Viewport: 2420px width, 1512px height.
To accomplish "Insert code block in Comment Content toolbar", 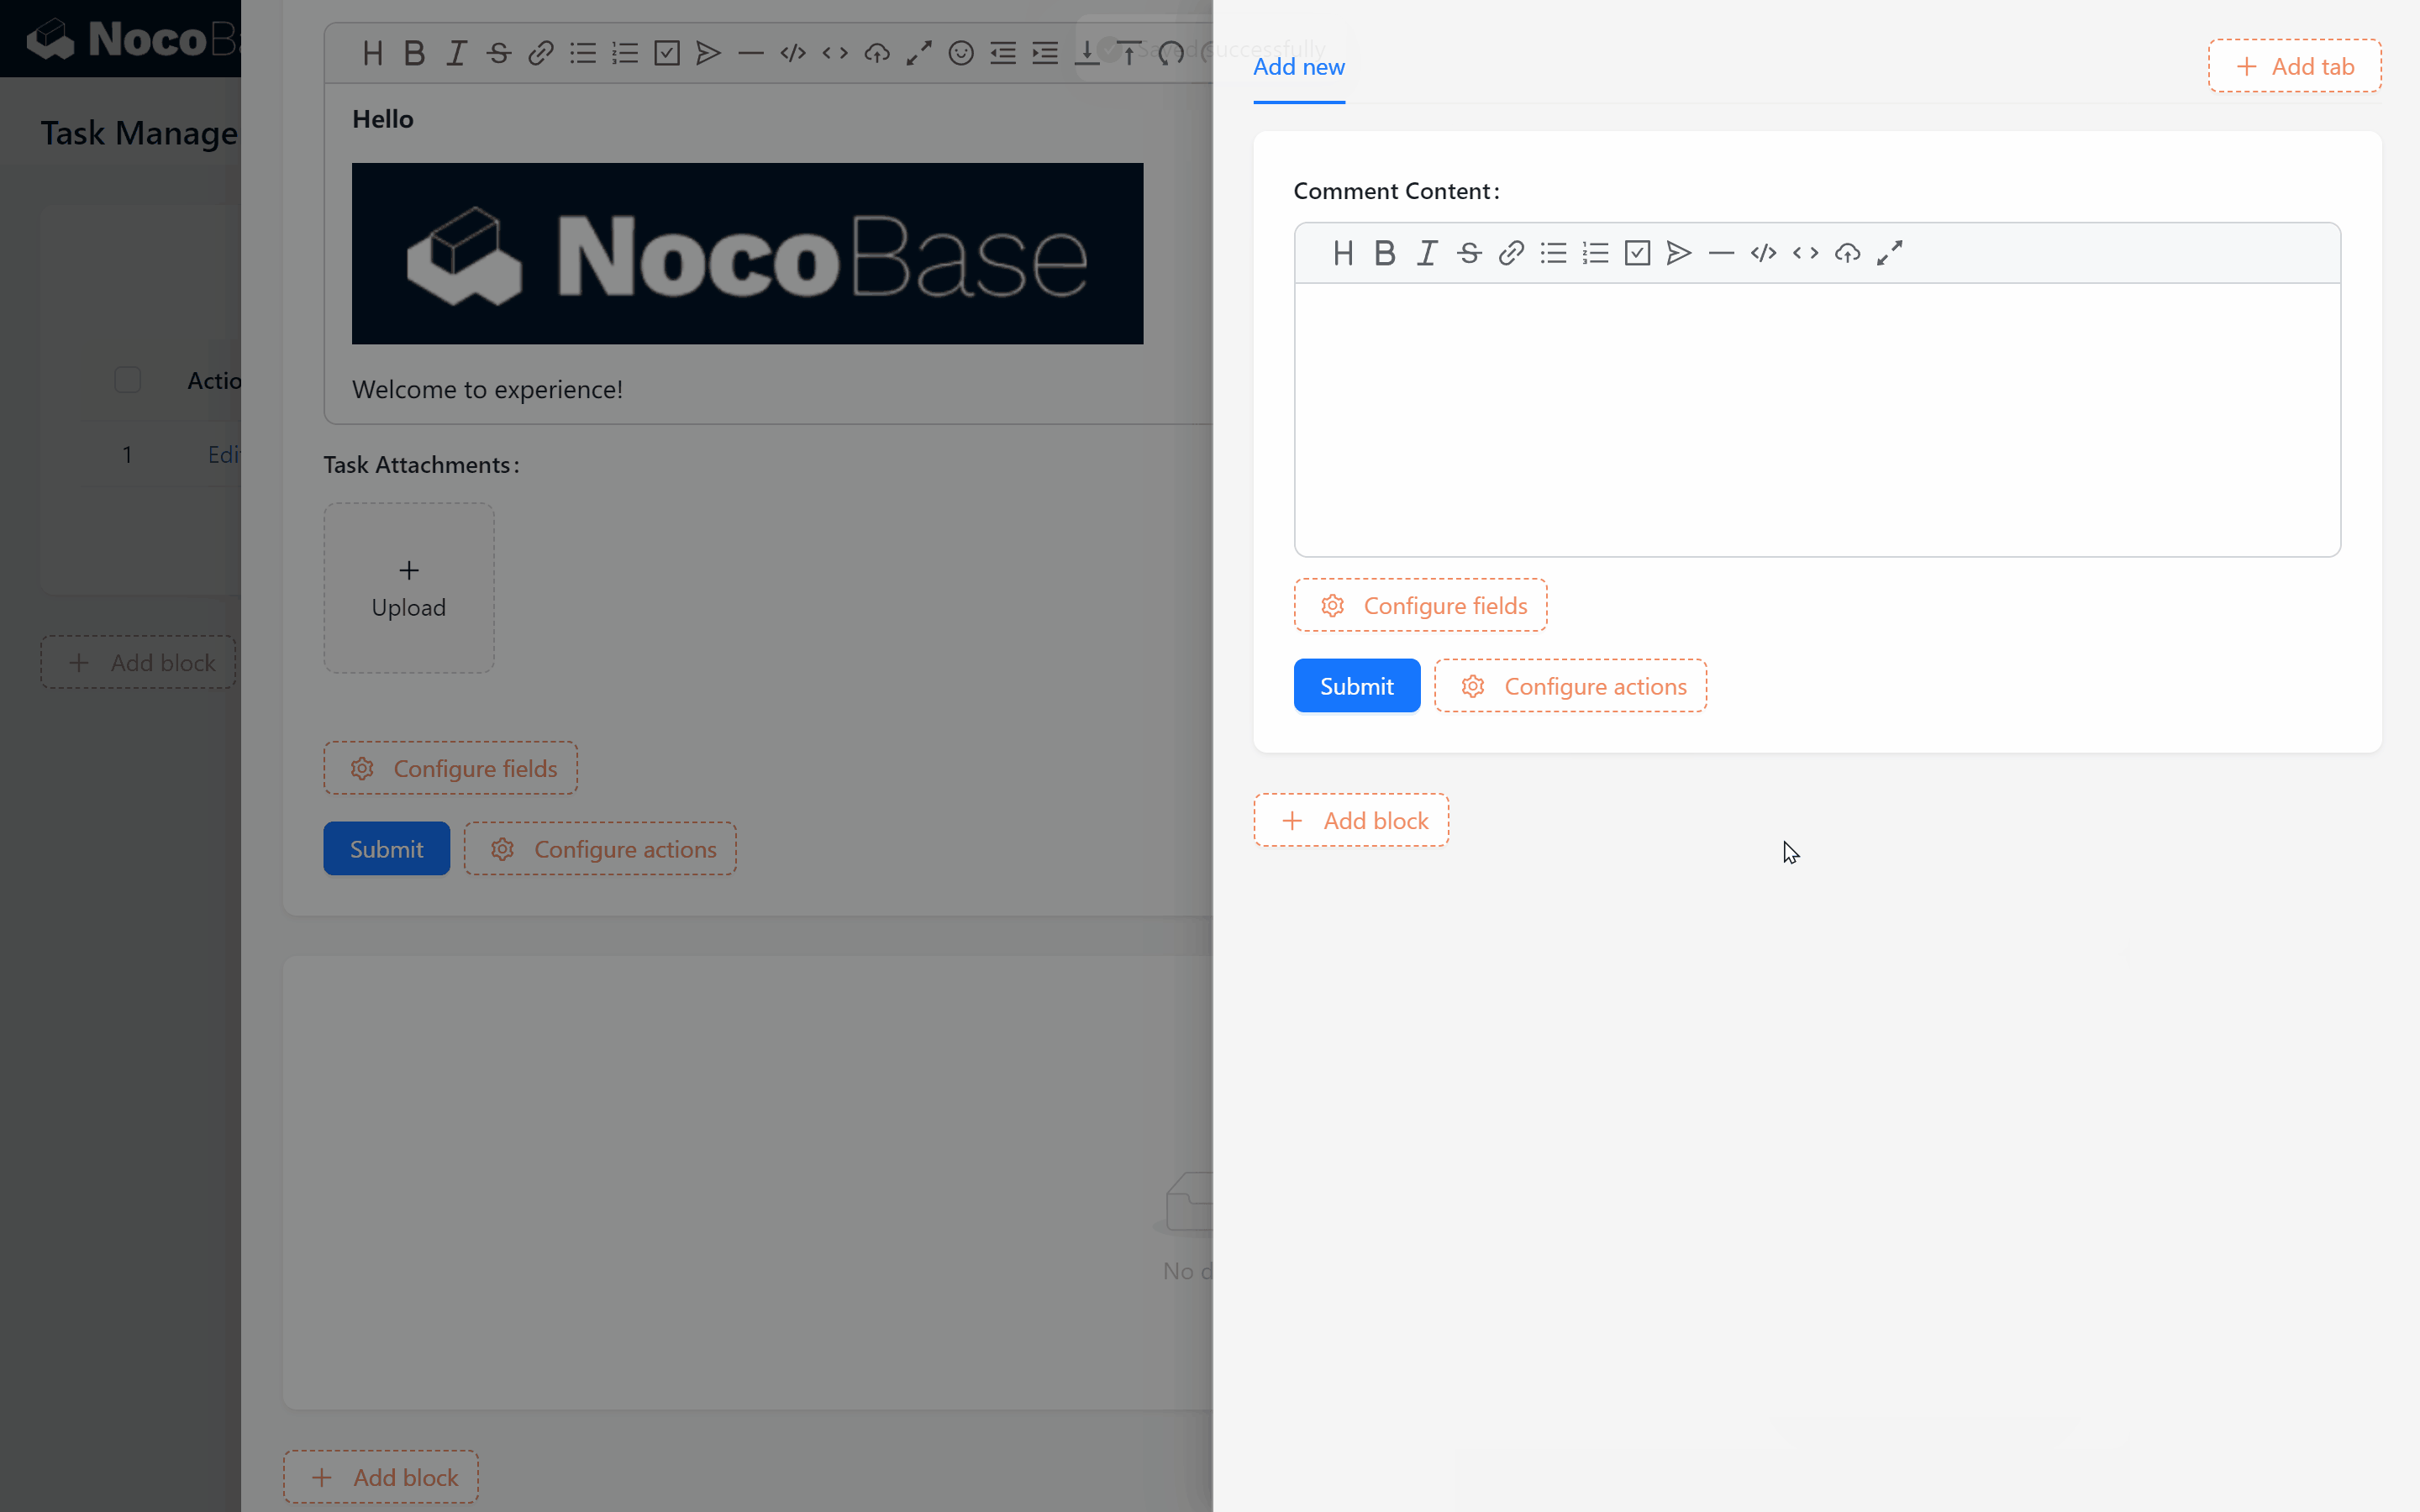I will (1763, 253).
